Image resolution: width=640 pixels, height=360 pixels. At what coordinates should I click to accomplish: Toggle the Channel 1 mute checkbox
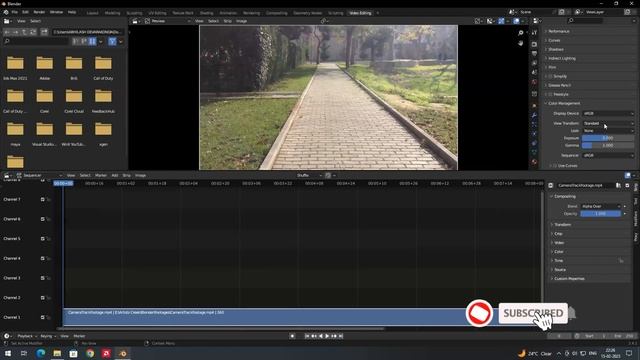tap(42, 317)
